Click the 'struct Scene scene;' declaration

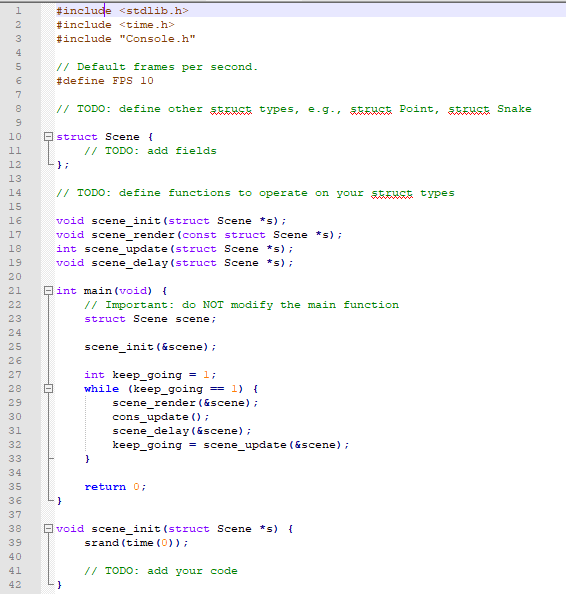click(150, 319)
